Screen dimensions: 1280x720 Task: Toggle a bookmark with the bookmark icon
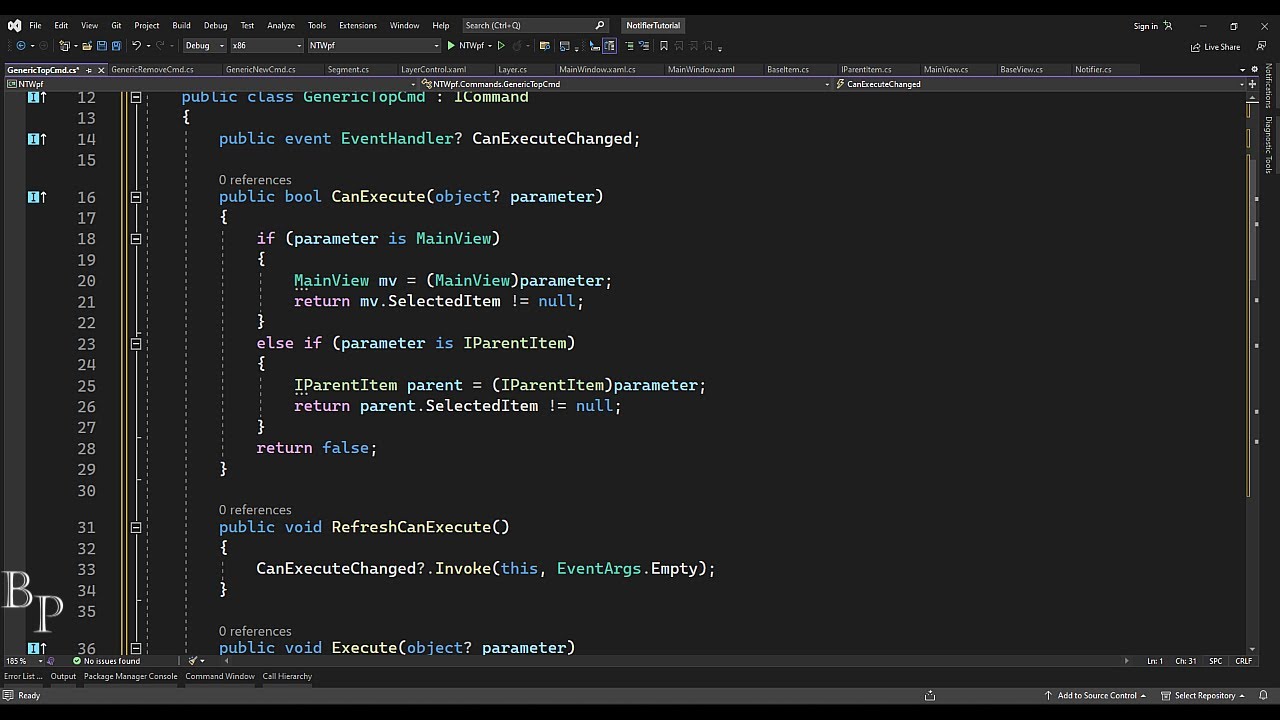(x=664, y=45)
